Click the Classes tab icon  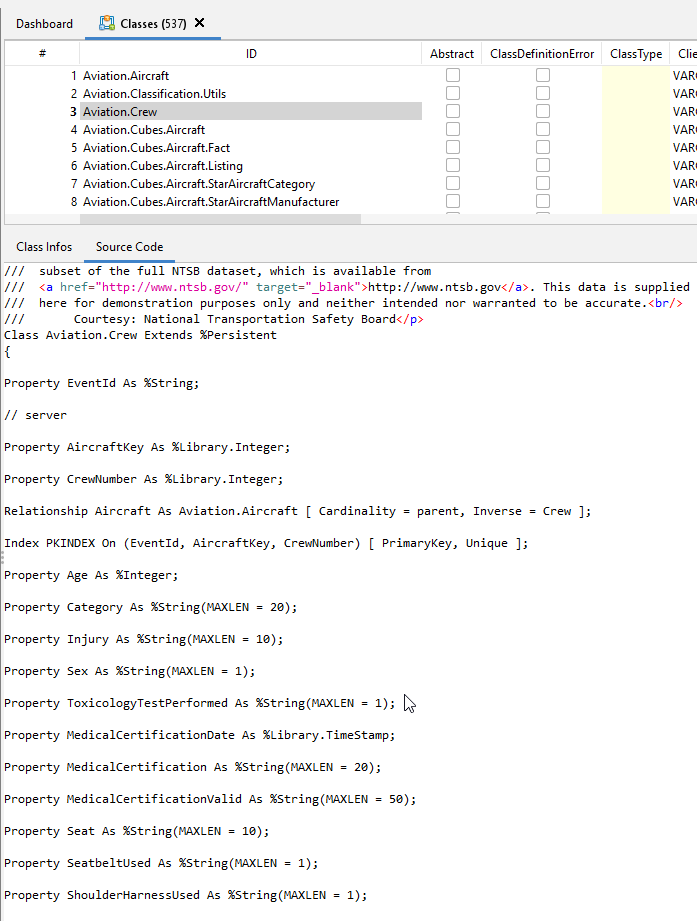click(x=106, y=23)
